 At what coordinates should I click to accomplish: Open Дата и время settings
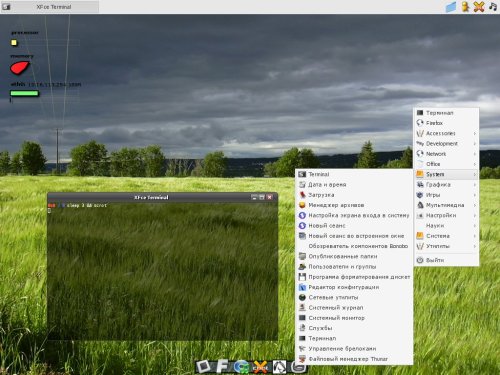point(354,185)
